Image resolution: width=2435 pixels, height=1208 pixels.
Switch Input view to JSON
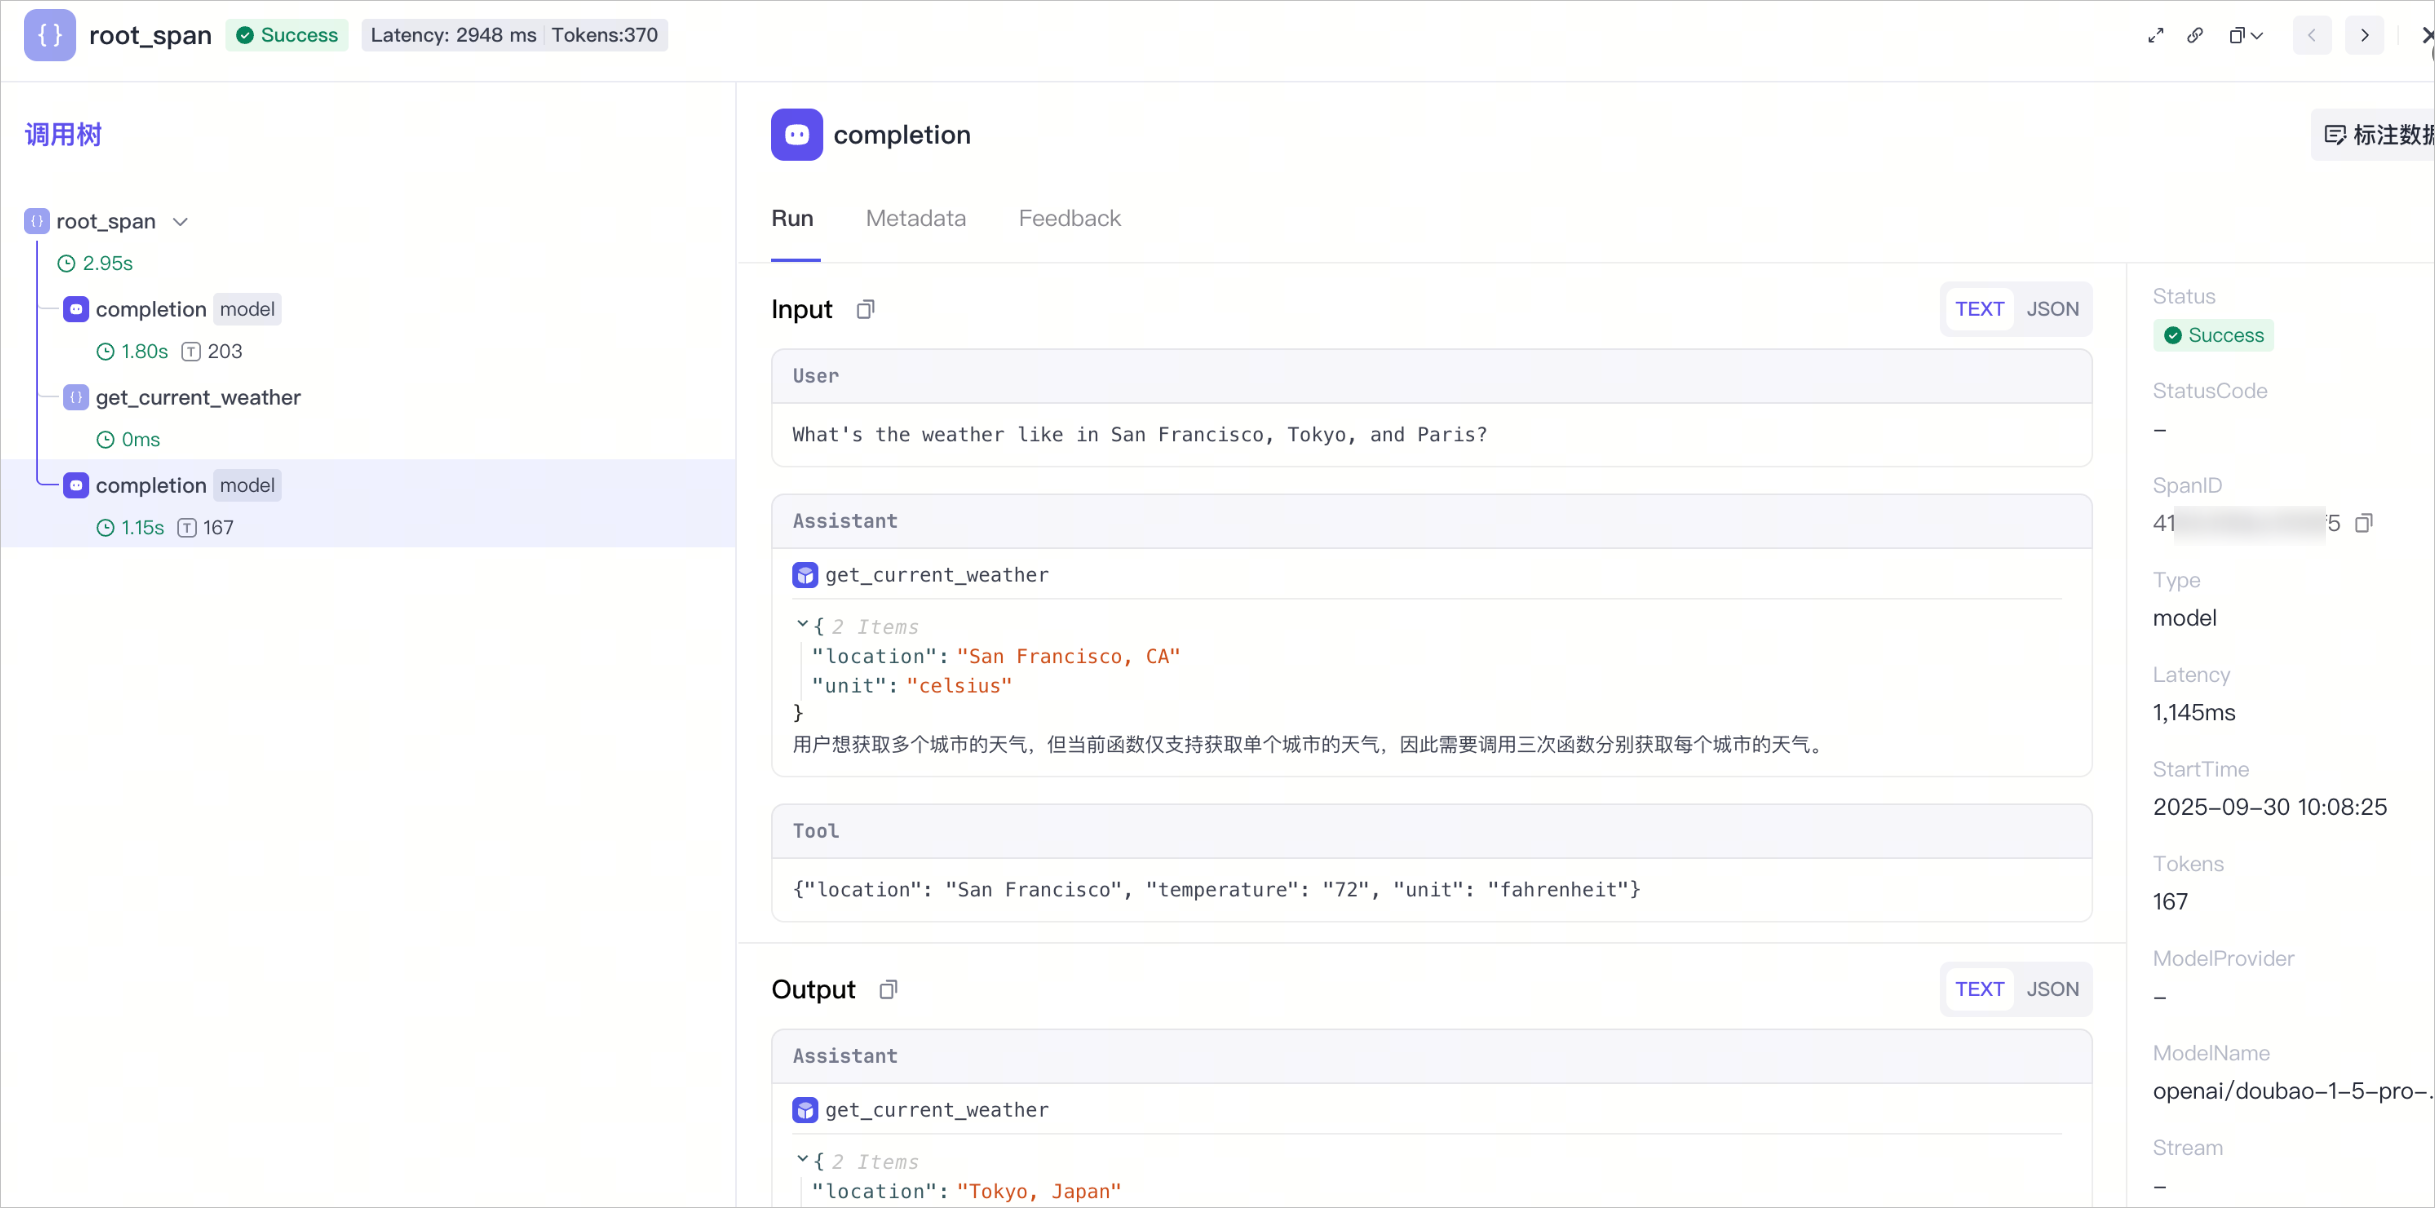(2053, 310)
